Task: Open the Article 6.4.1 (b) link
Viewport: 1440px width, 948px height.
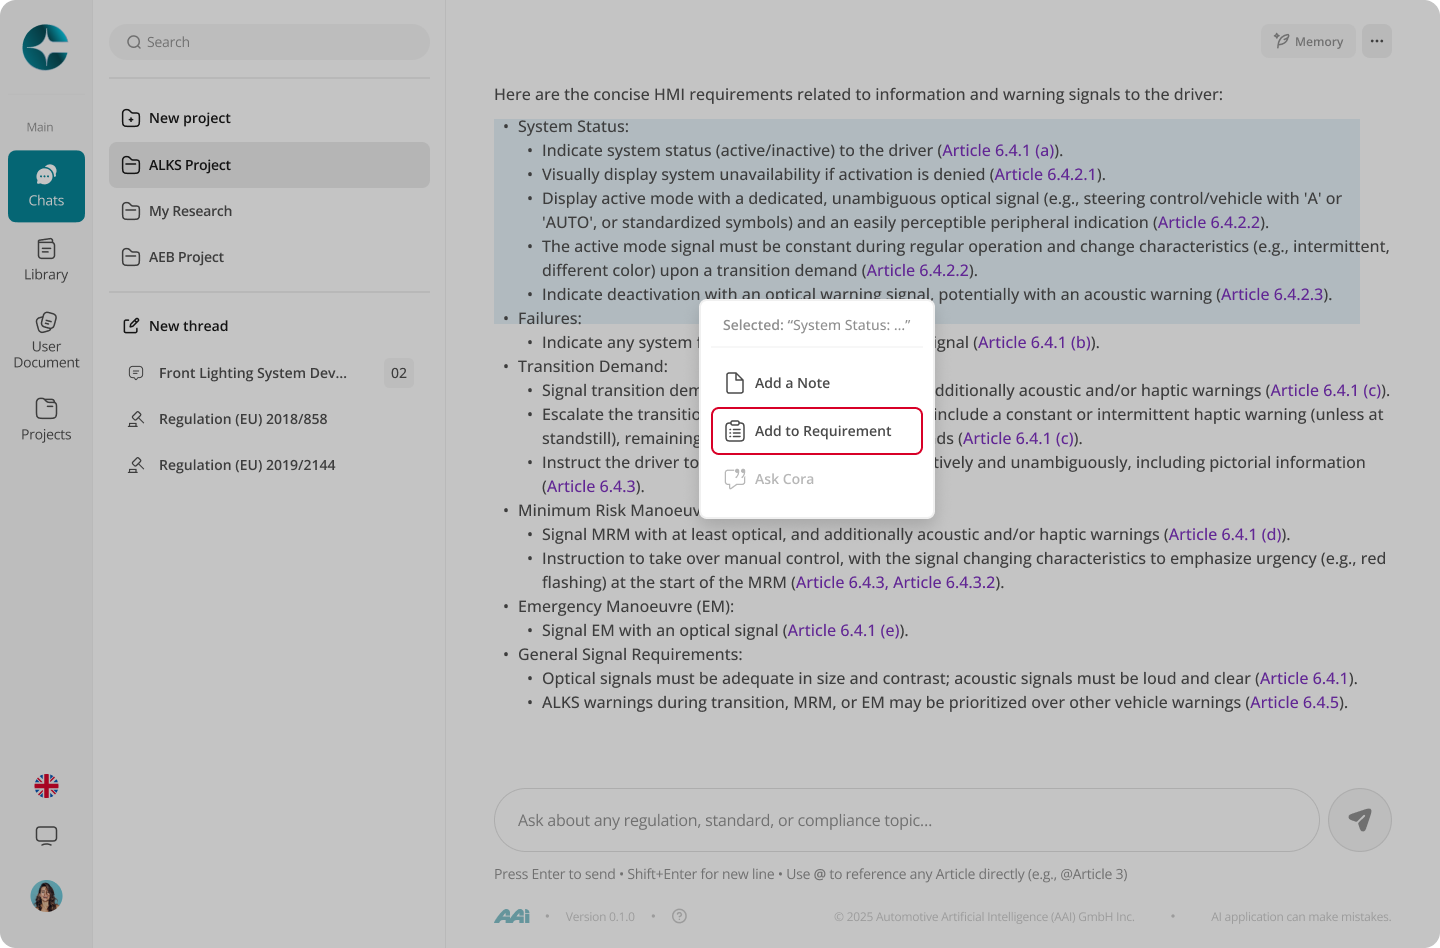Action: click(x=1035, y=342)
